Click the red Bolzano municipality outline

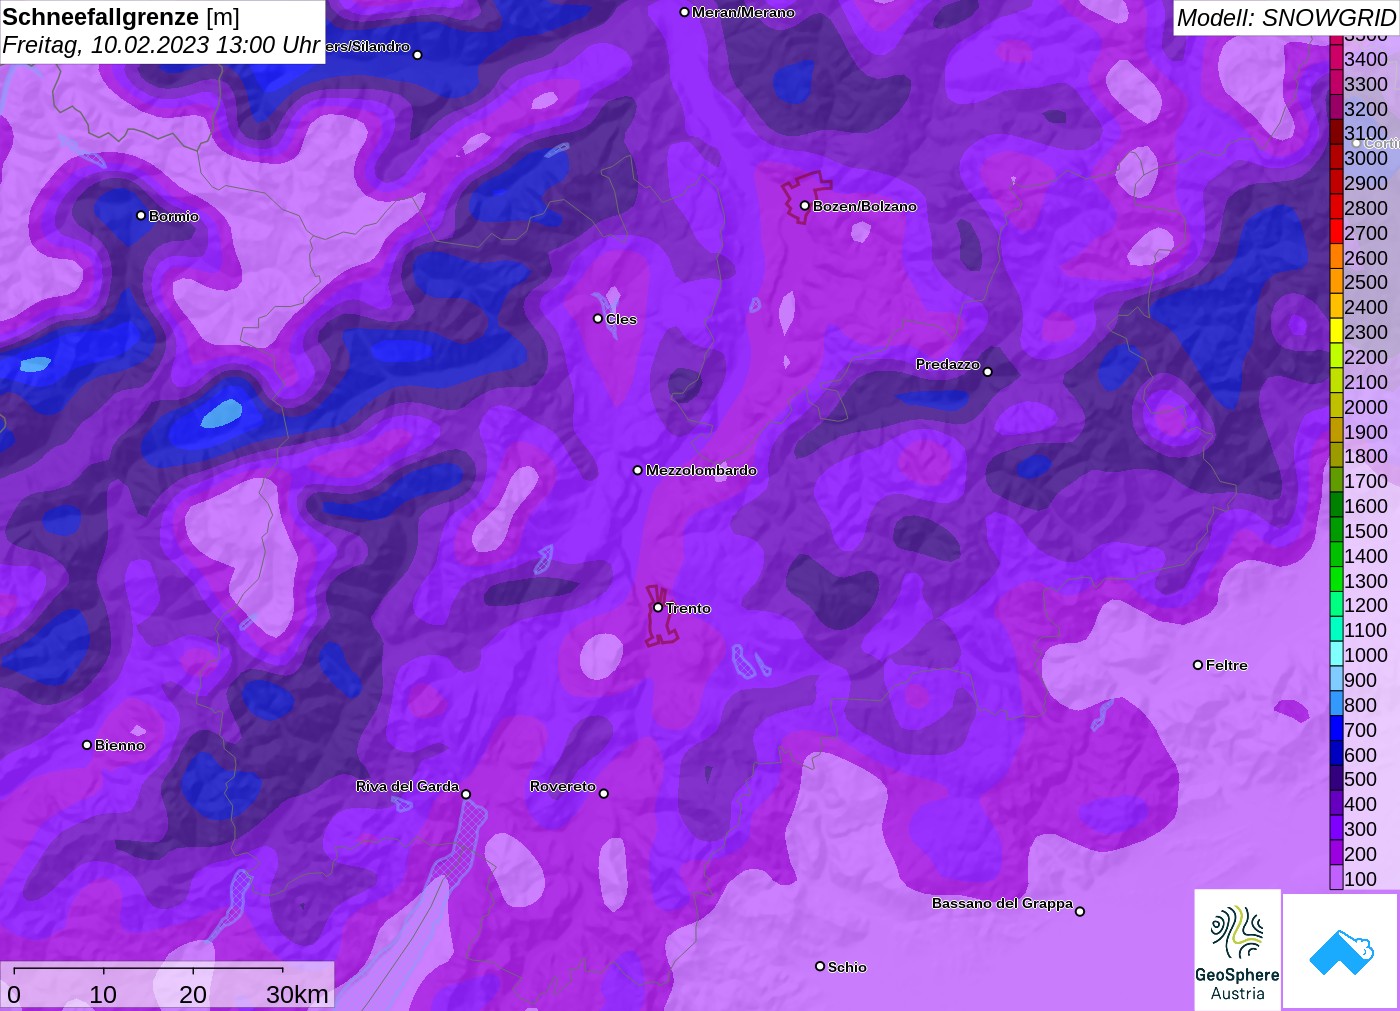(806, 197)
